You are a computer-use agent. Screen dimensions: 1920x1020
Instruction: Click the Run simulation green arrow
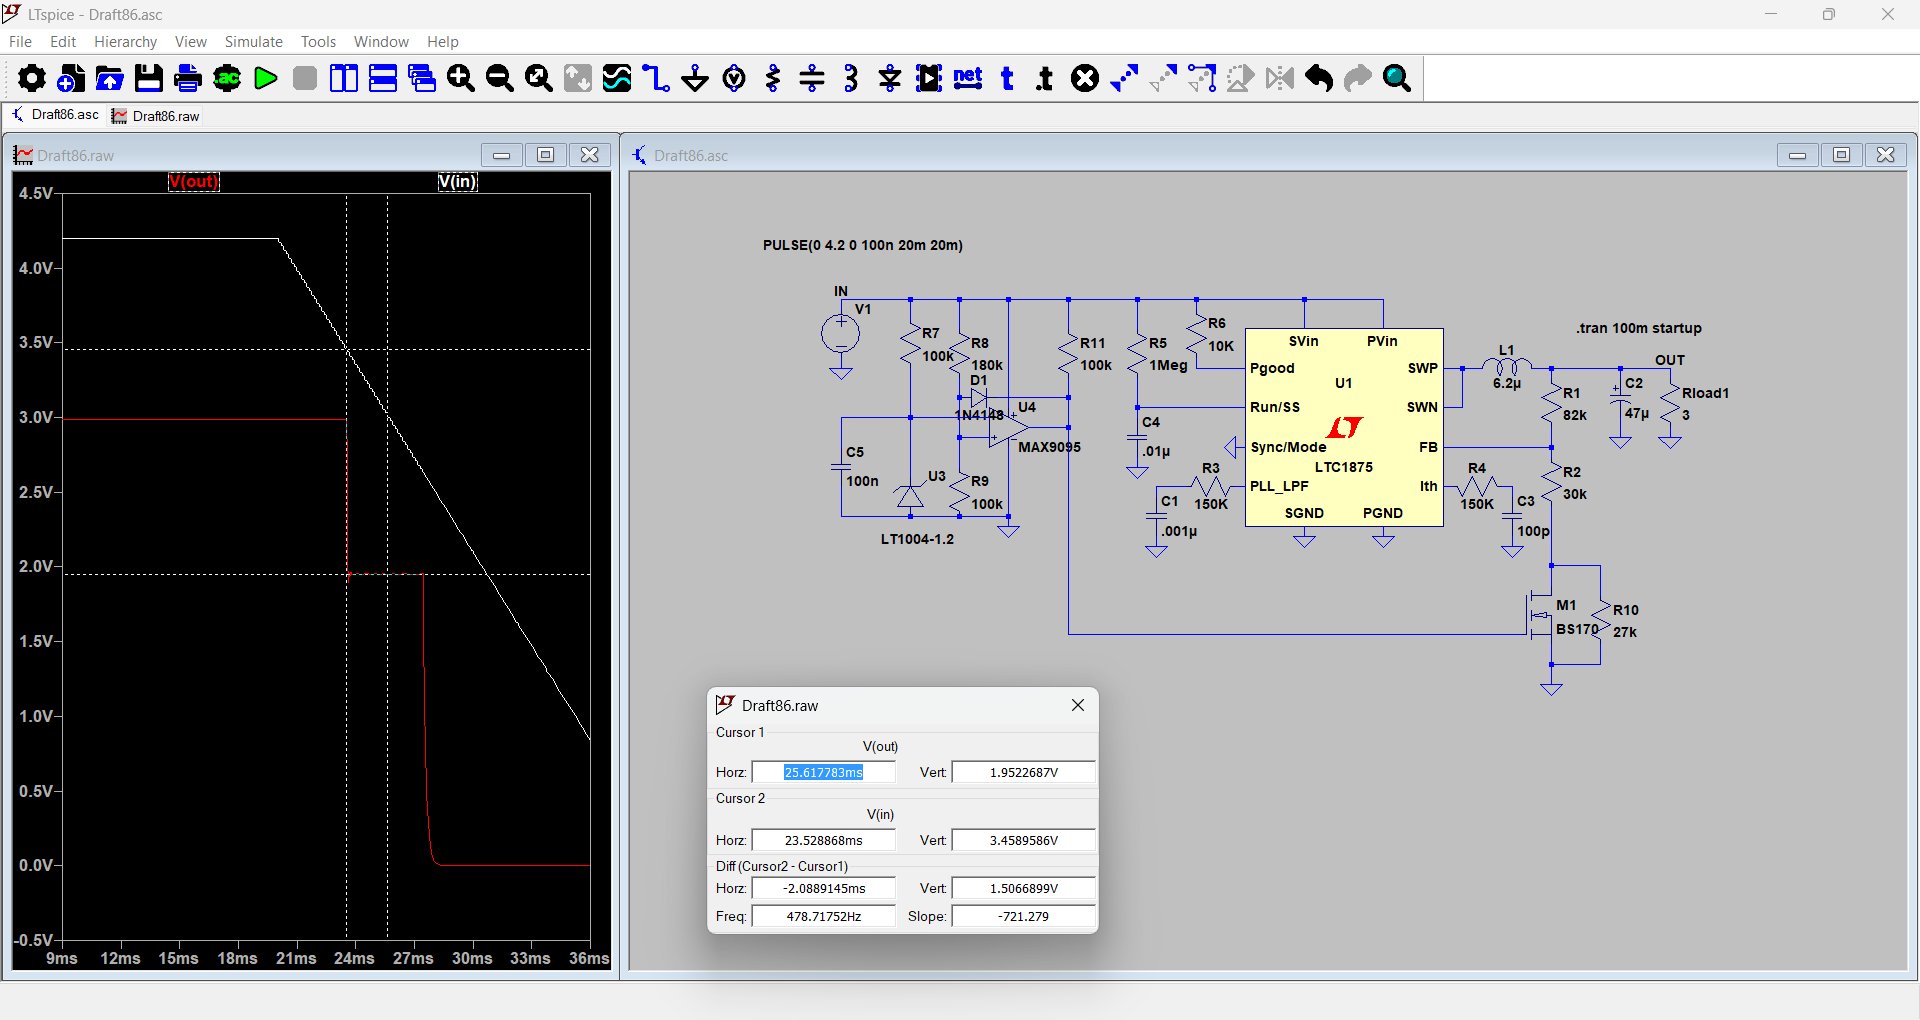266,78
